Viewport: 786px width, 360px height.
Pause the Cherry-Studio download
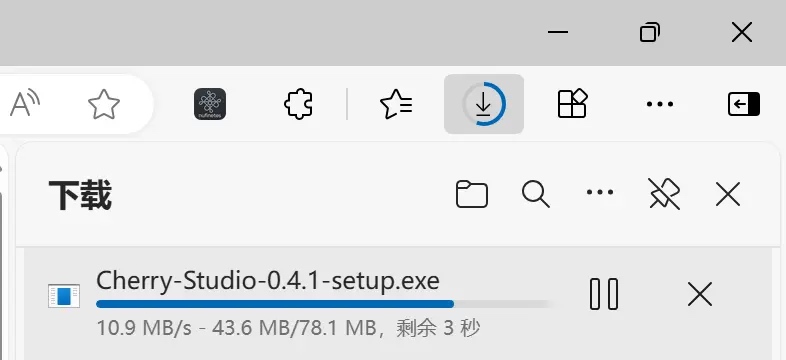tap(604, 294)
